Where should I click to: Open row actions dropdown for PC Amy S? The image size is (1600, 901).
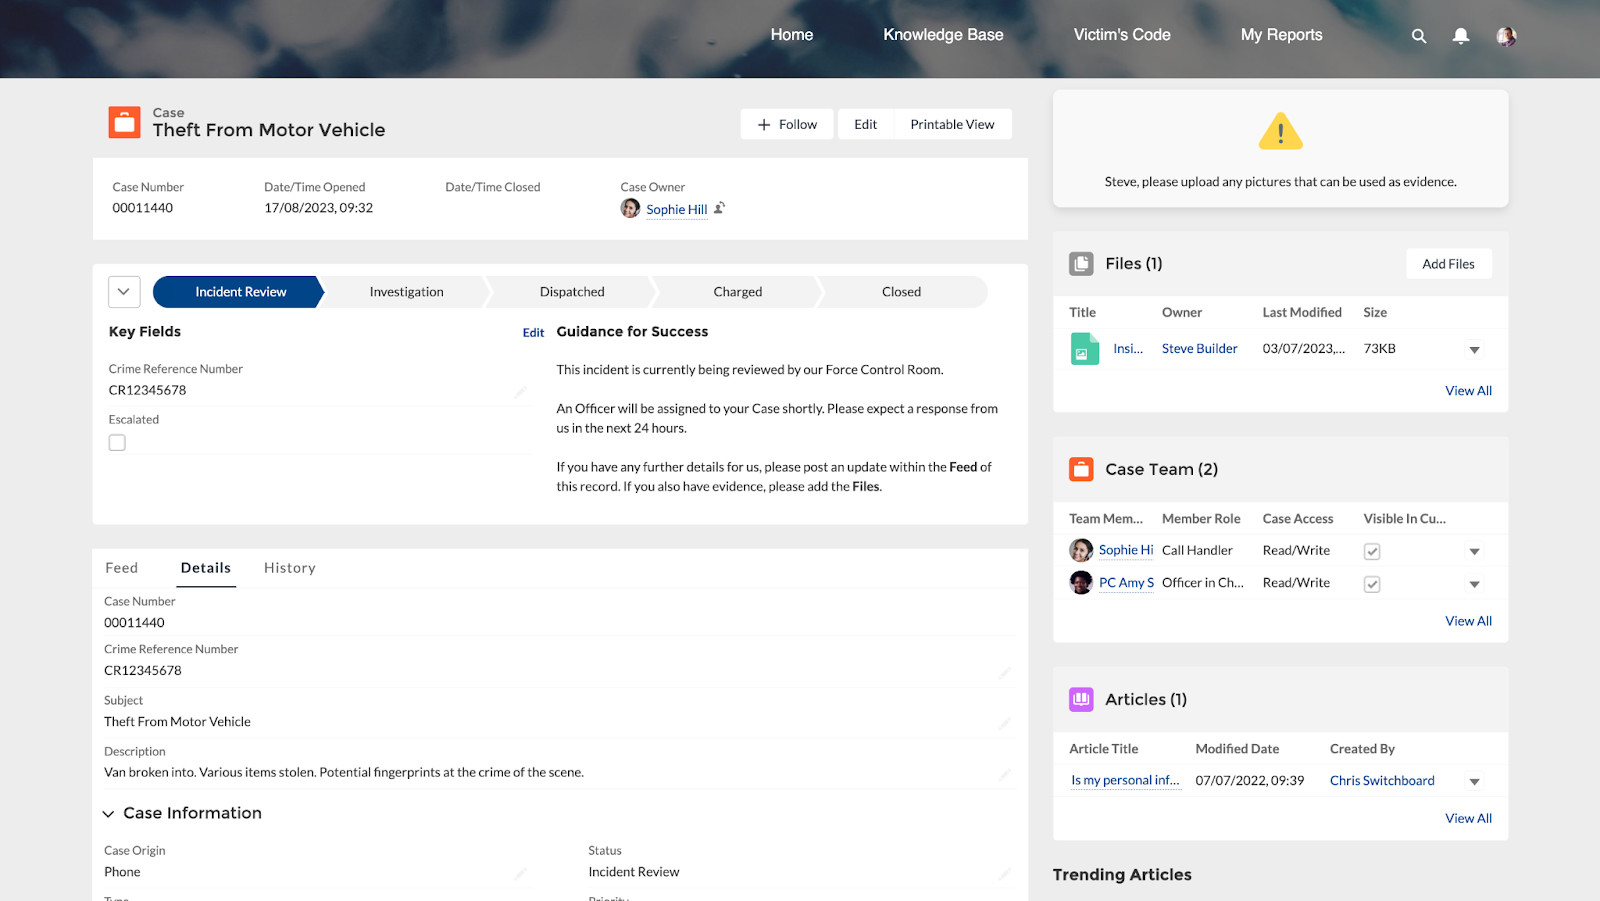[x=1474, y=584]
